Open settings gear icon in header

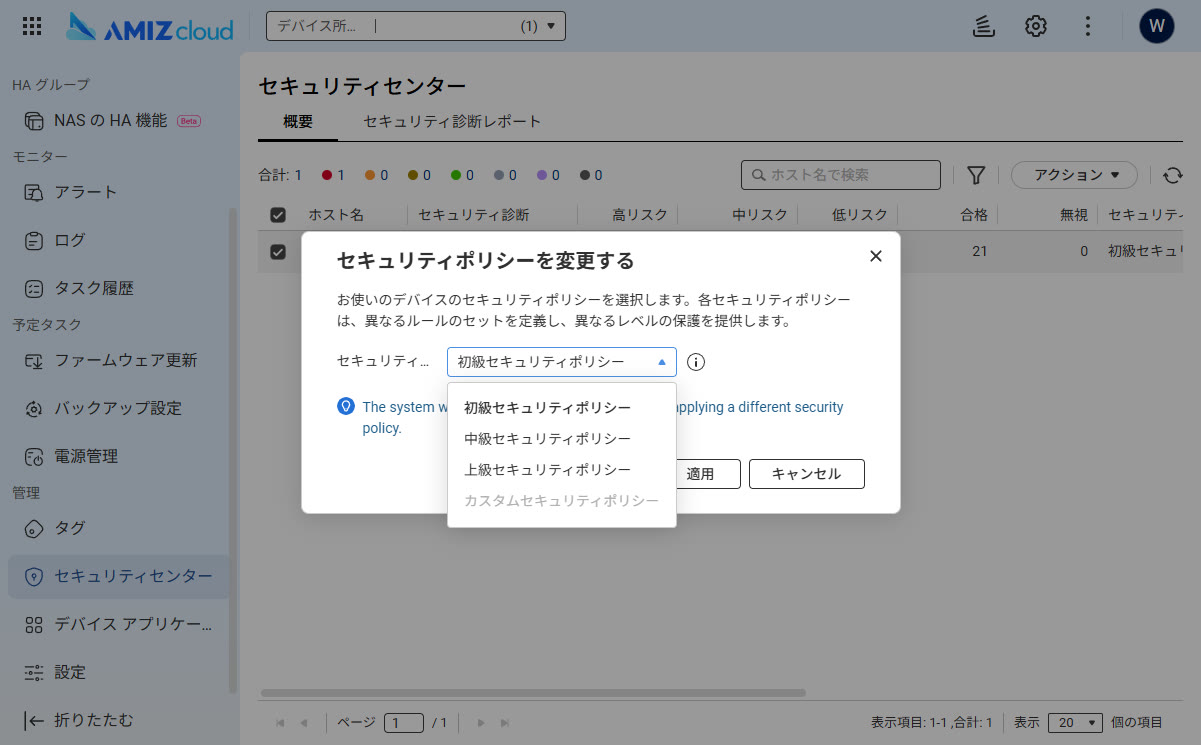pyautogui.click(x=1036, y=26)
